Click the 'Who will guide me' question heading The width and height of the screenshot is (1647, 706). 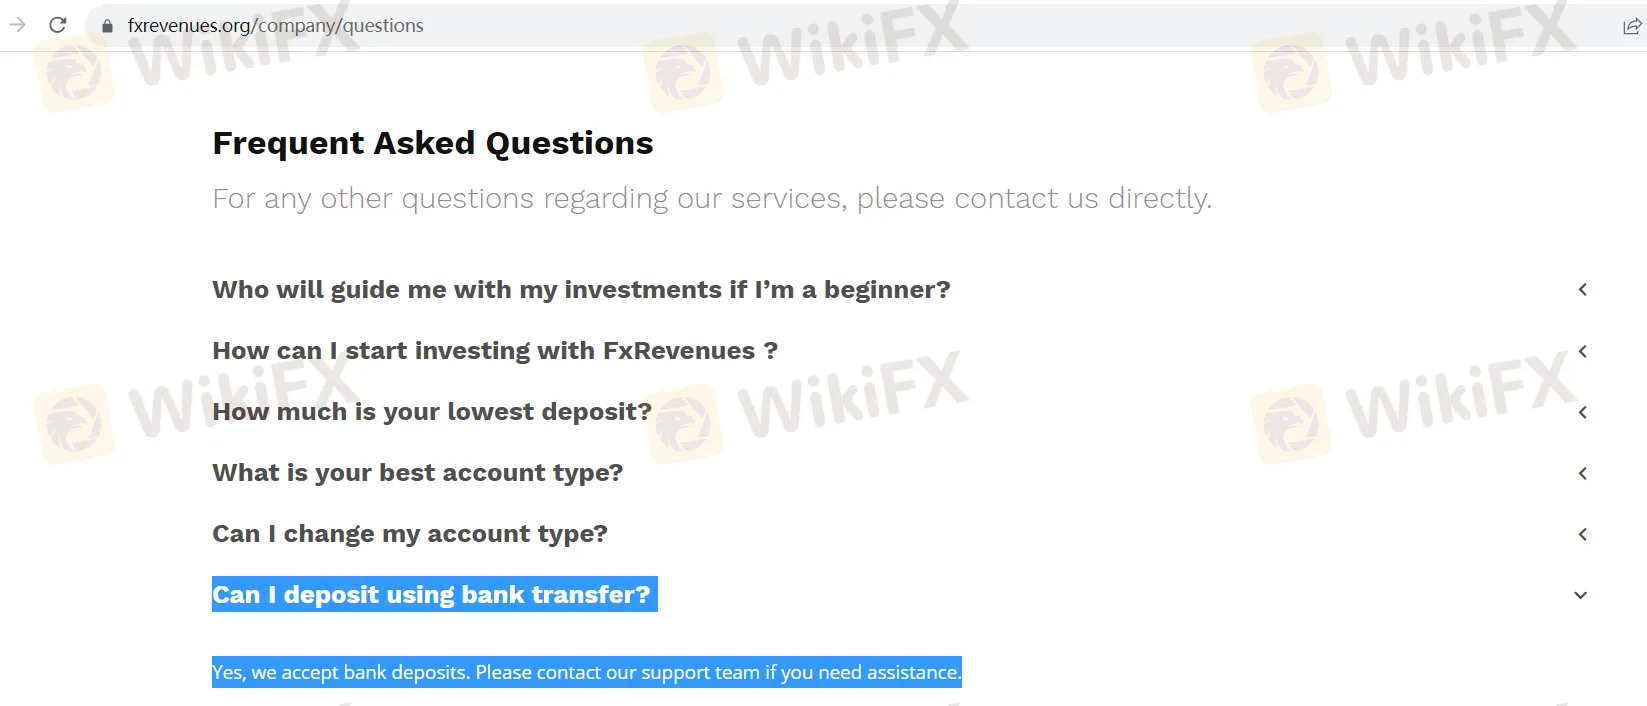tap(580, 289)
